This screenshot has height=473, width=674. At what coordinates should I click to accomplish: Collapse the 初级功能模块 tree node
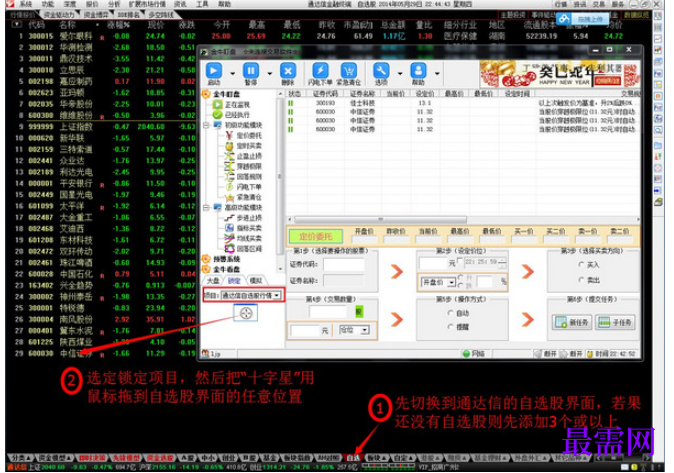206,125
